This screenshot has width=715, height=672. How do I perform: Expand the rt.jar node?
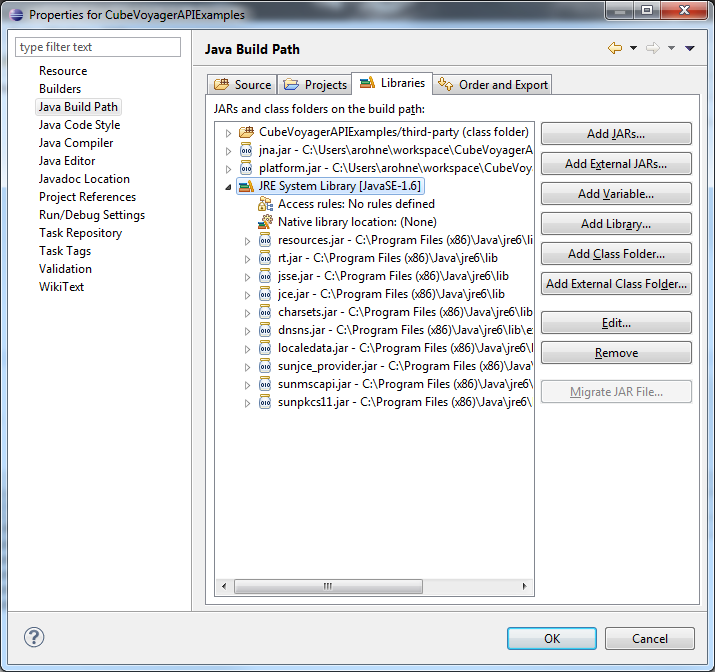point(248,259)
